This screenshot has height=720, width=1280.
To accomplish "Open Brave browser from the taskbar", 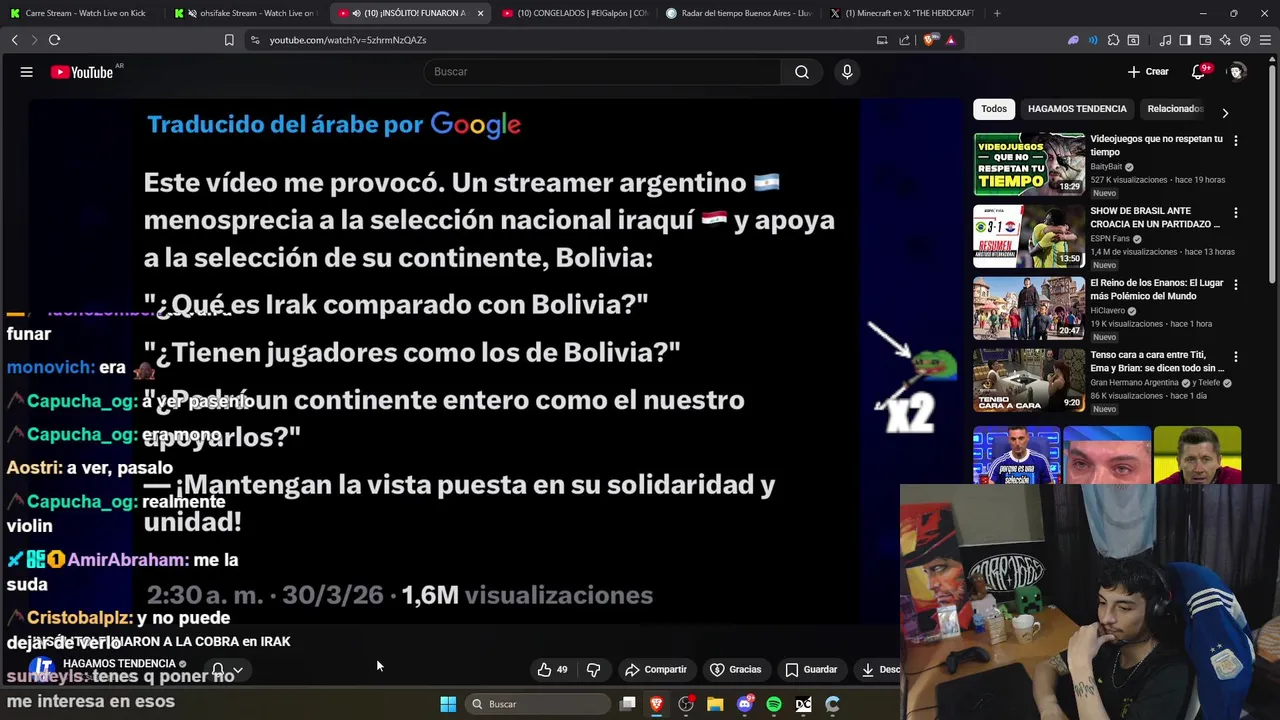I will (656, 704).
